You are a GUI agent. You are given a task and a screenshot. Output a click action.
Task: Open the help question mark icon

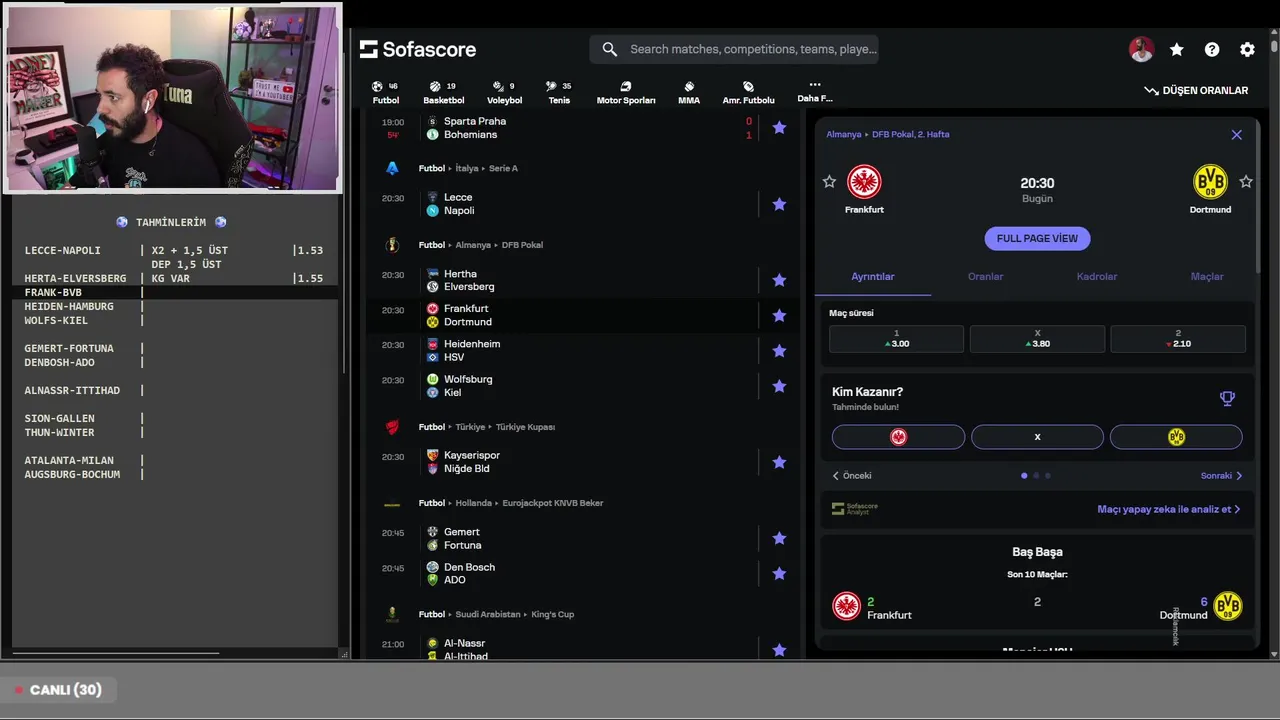point(1212,49)
